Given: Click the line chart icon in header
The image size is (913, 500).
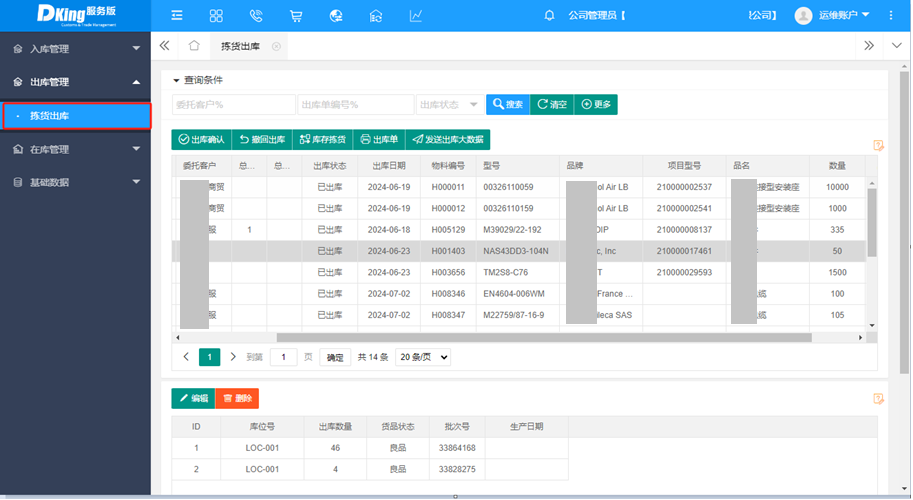Looking at the screenshot, I should pyautogui.click(x=416, y=16).
